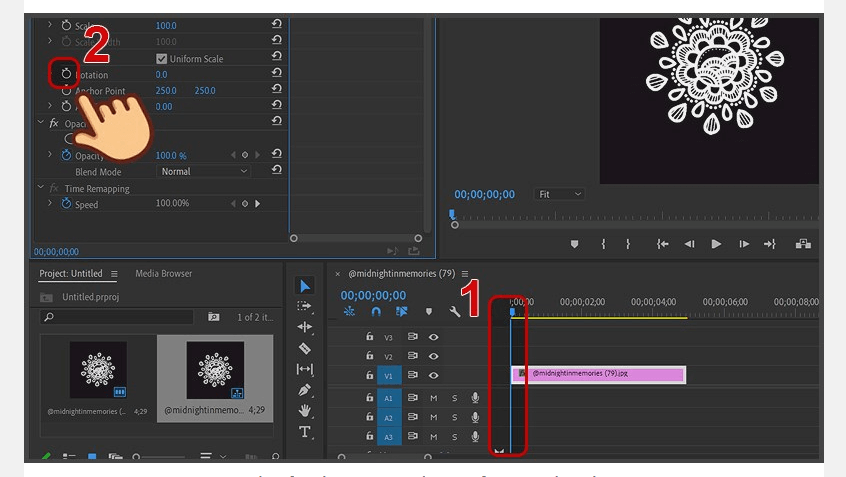
Task: Toggle timeline Snap magnet icon
Action: click(x=376, y=312)
